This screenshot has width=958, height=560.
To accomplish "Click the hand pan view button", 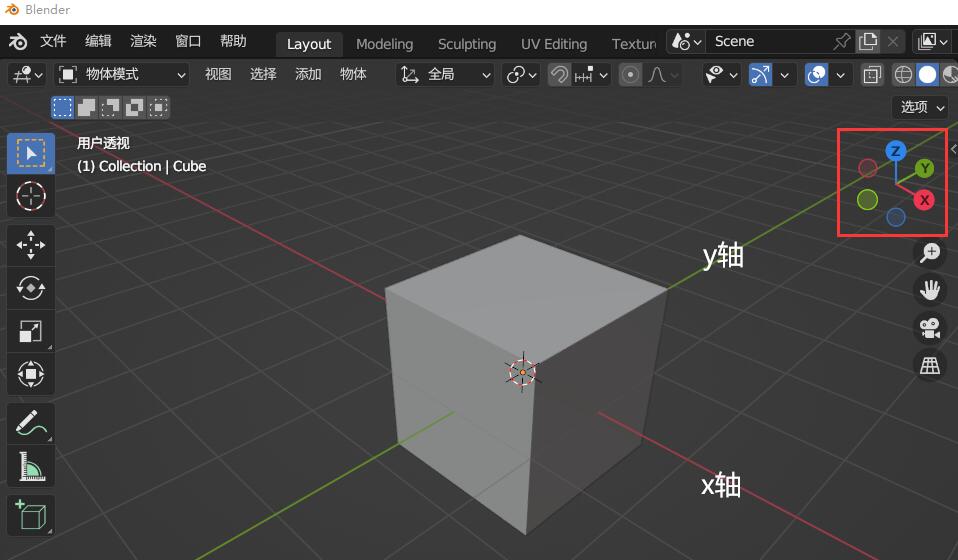I will click(x=930, y=290).
